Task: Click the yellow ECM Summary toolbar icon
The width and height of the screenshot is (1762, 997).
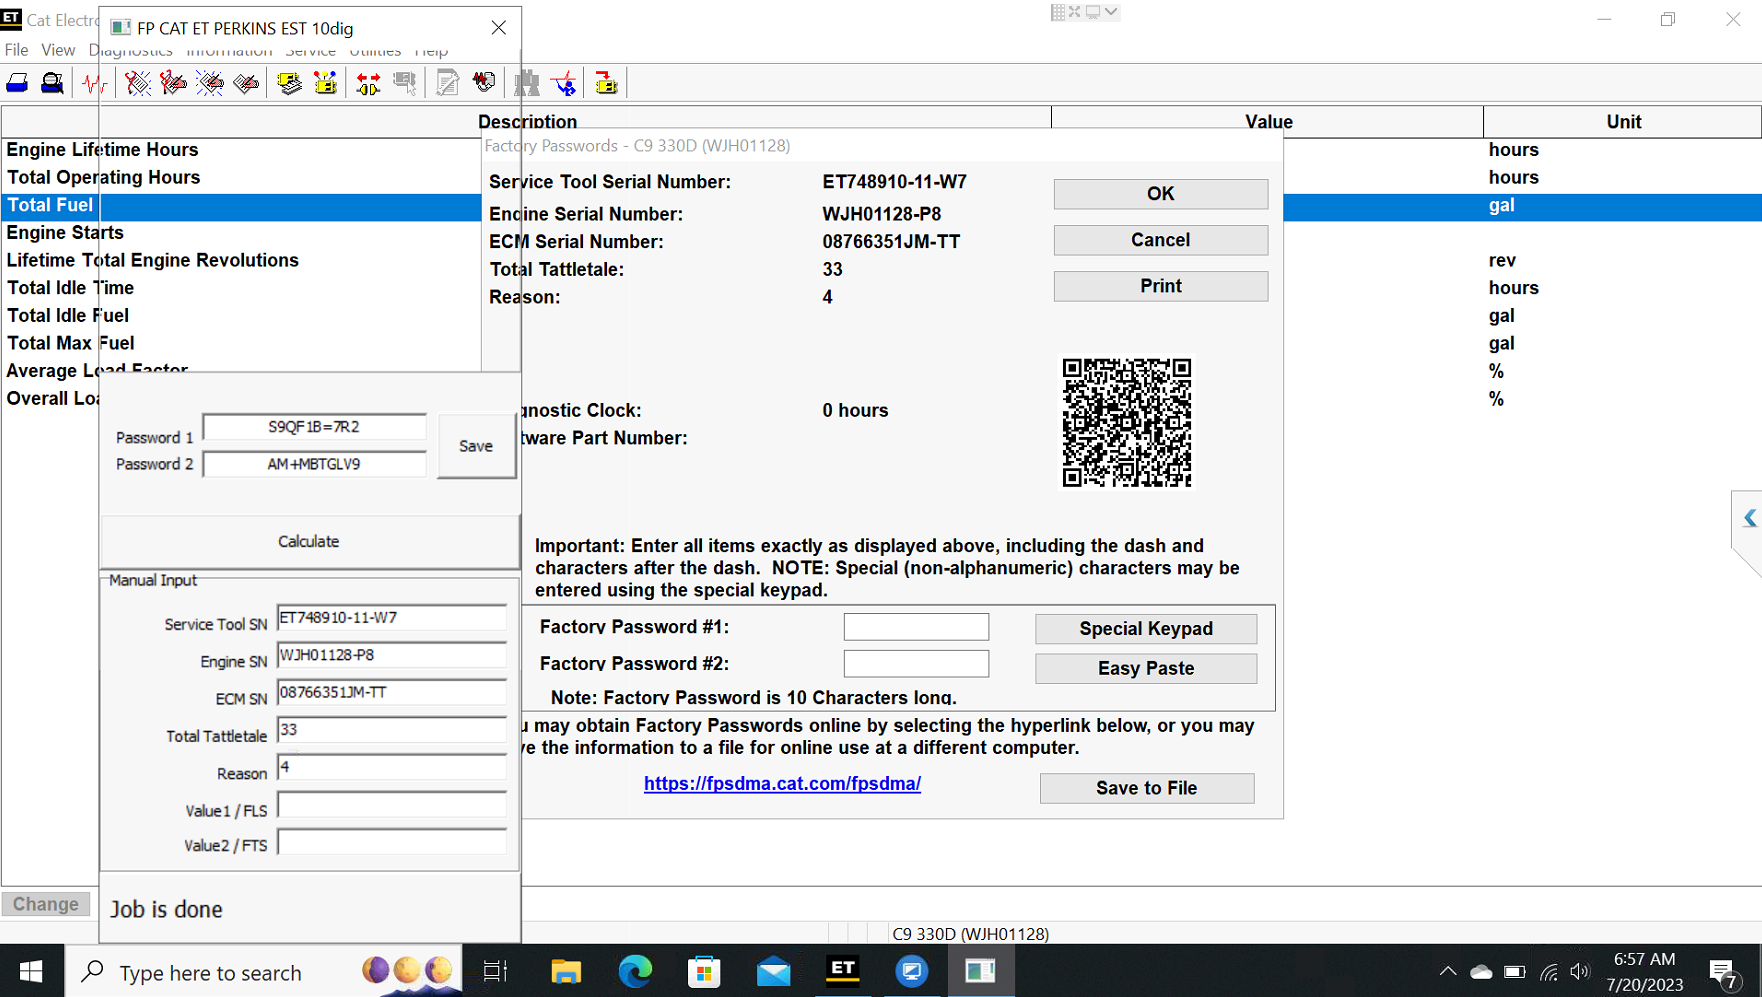Action: coord(289,82)
